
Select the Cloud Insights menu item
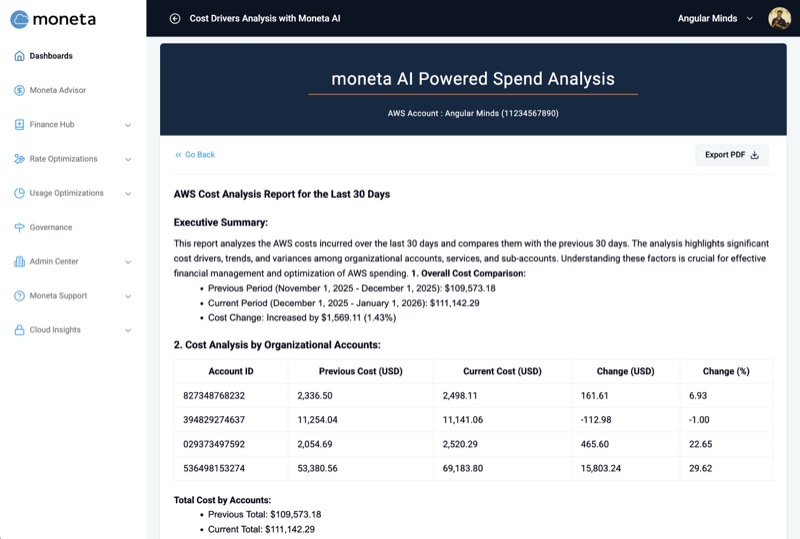72,330
